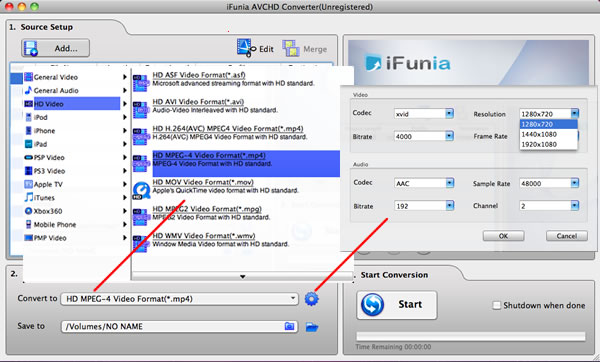600x362 pixels.
Task: Open the video Codec xvid dropdown
Action: 424,114
